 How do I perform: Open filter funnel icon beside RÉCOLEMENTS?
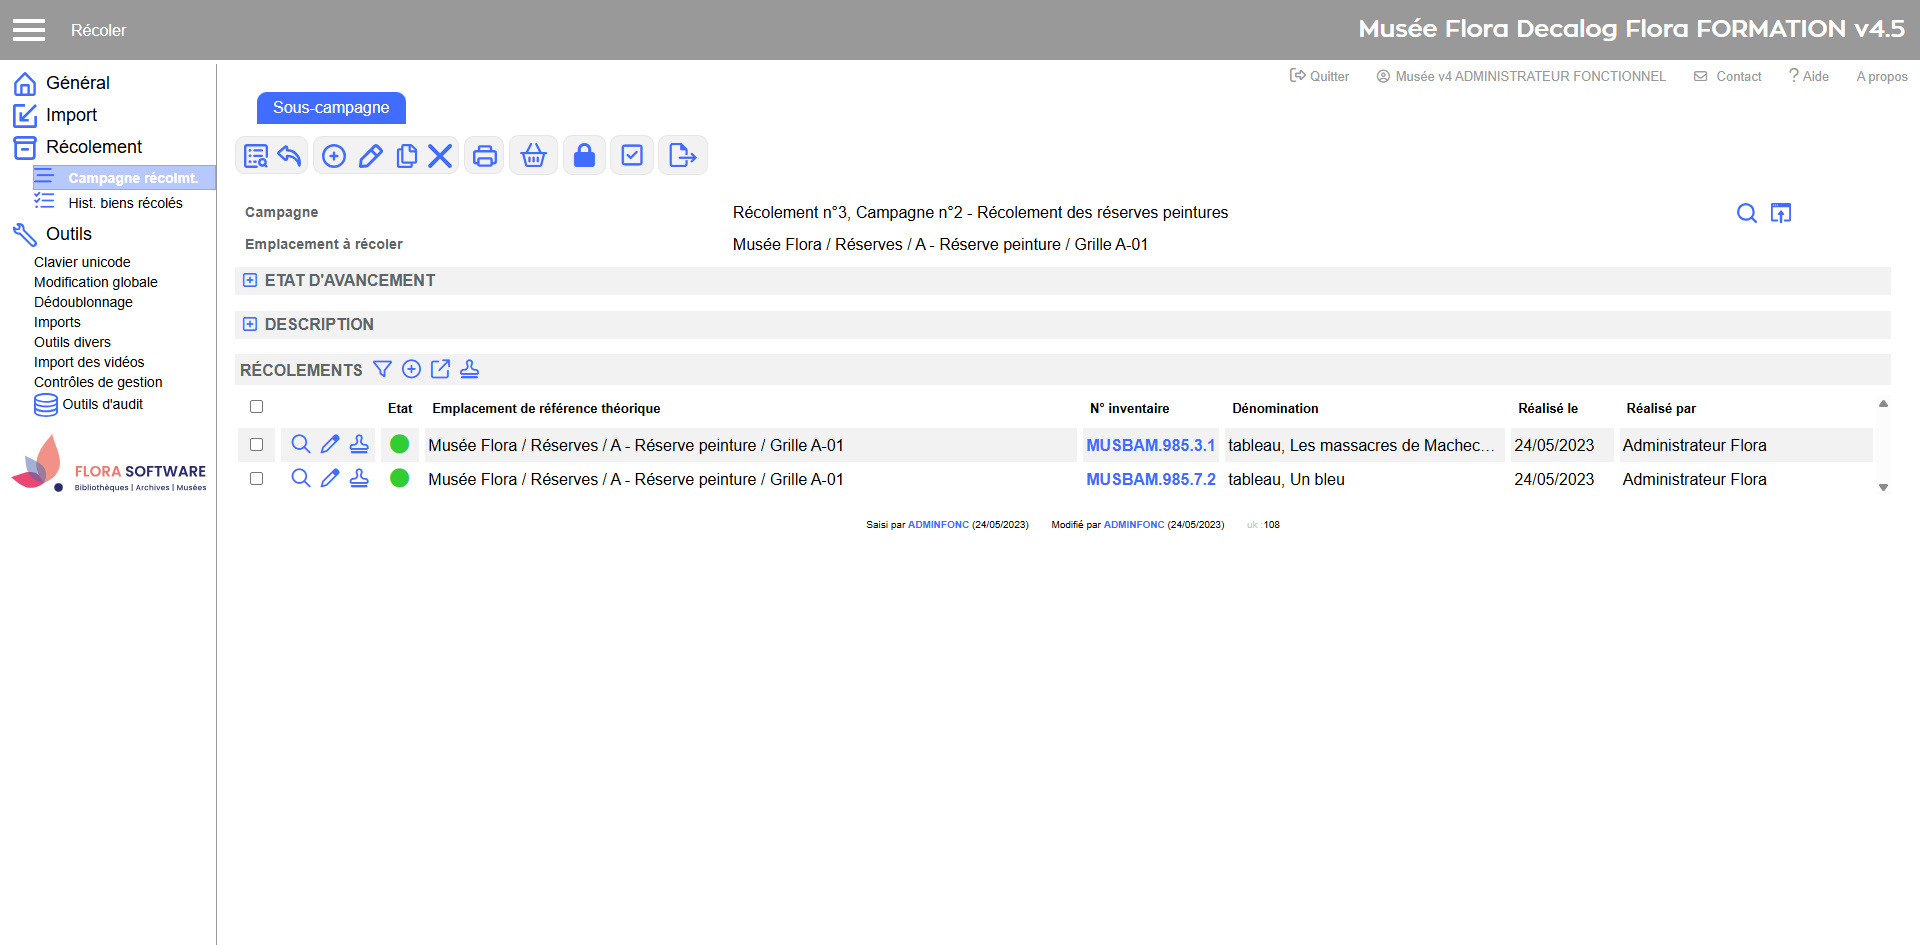pos(382,369)
